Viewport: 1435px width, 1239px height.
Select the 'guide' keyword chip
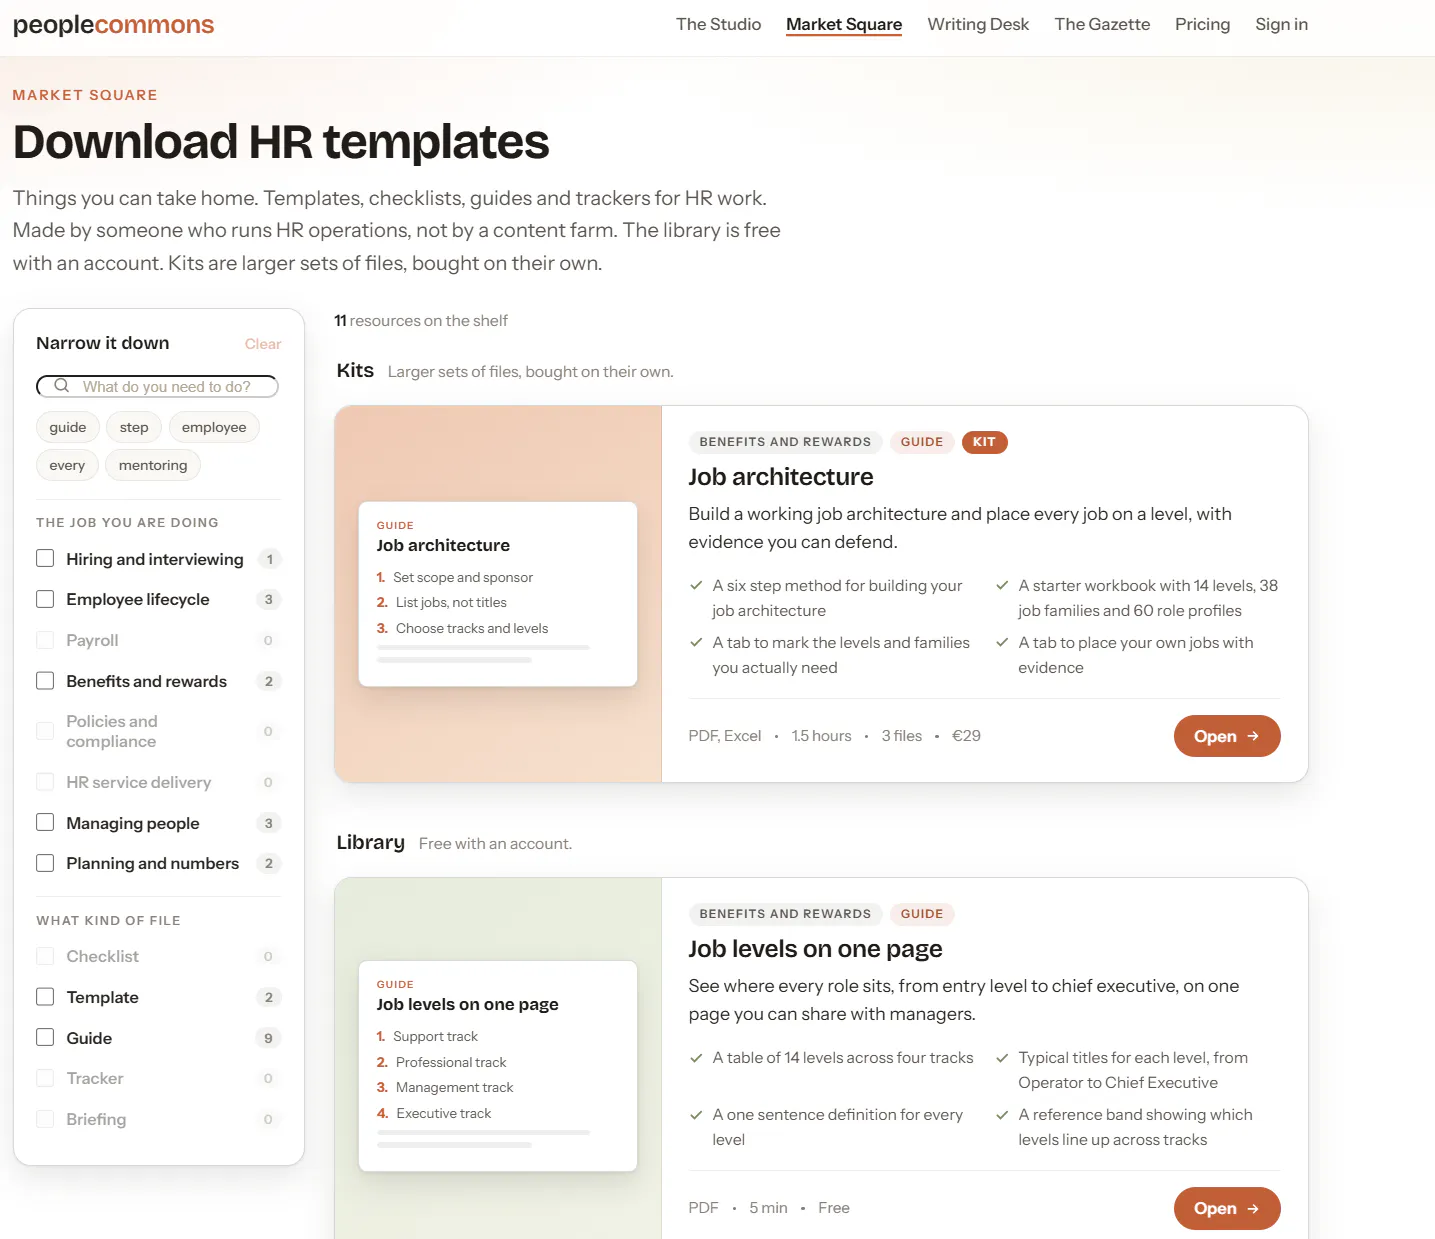(x=68, y=427)
